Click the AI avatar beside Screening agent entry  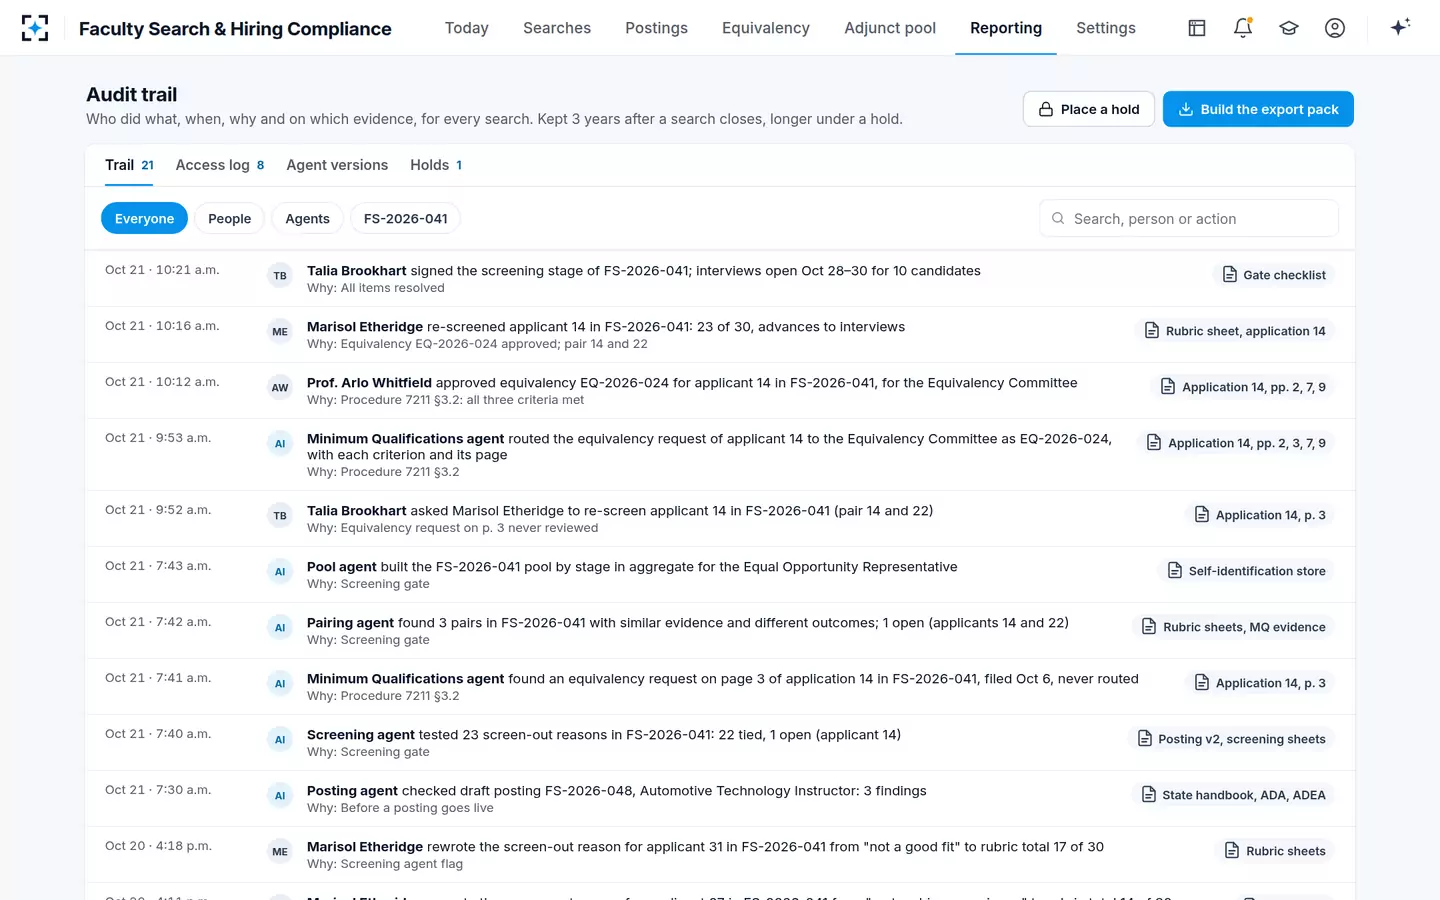[x=280, y=740]
